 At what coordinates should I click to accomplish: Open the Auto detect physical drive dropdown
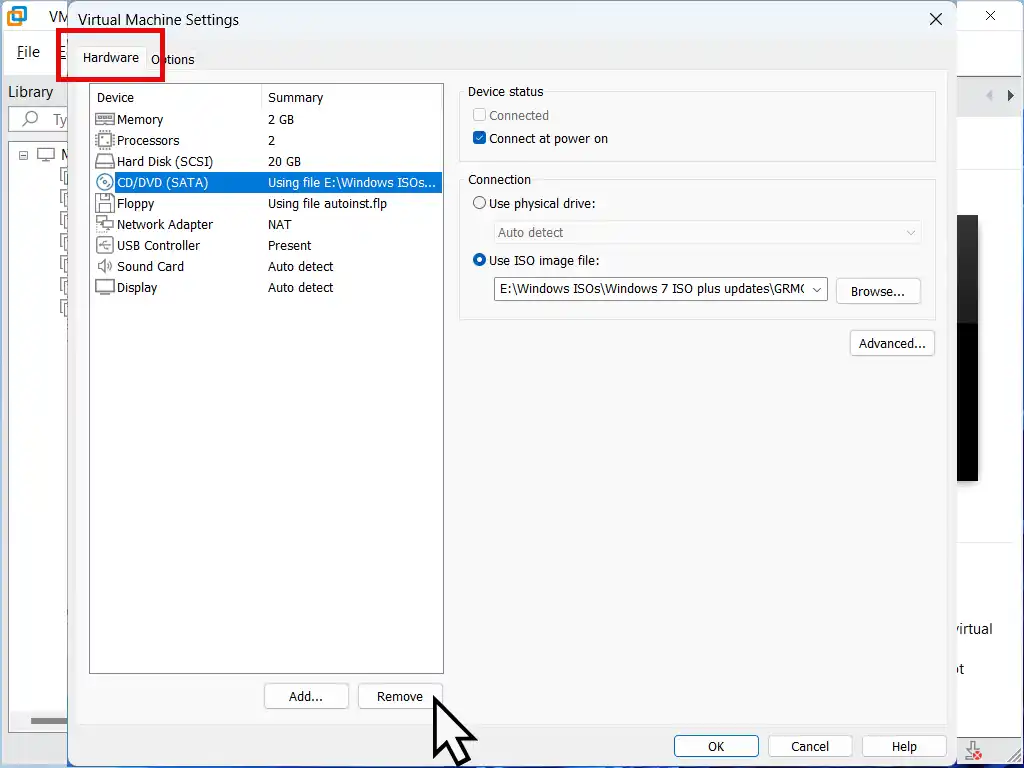tap(707, 232)
